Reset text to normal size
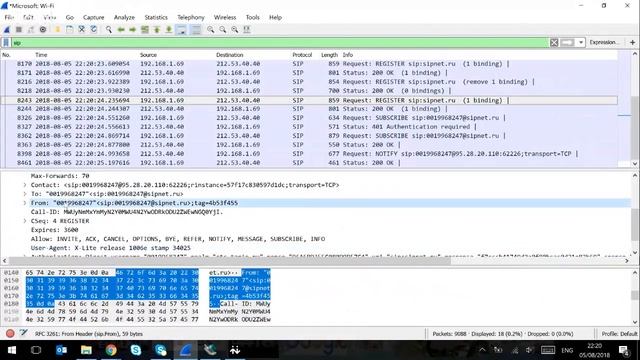 [x=235, y=29]
